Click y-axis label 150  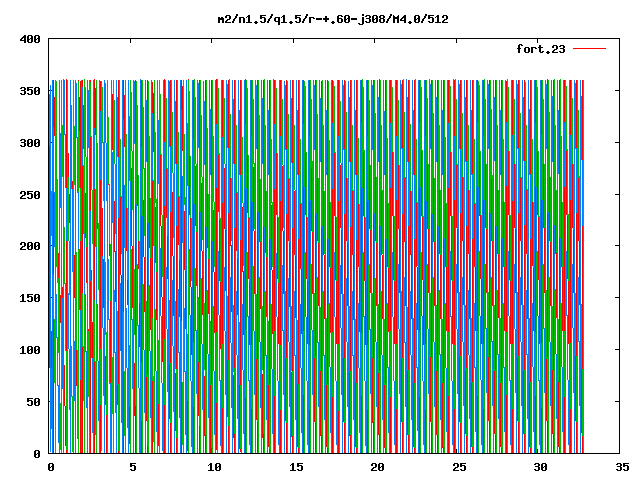pyautogui.click(x=30, y=298)
